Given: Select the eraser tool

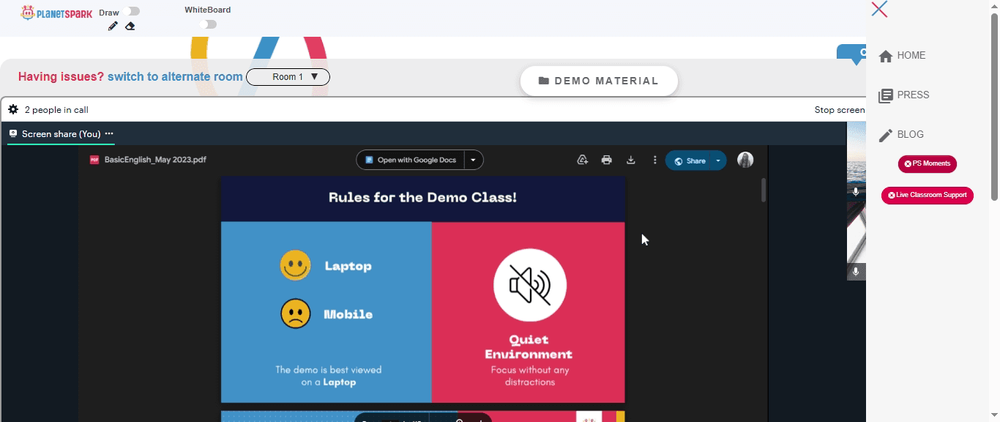Looking at the screenshot, I should pyautogui.click(x=130, y=26).
